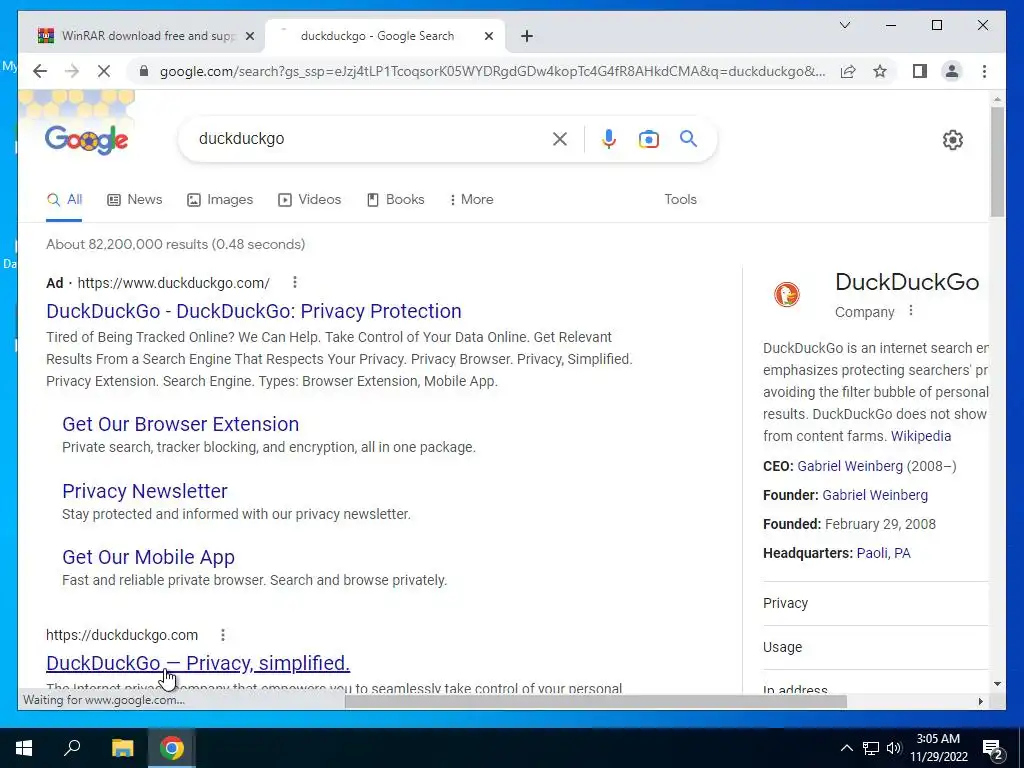Click horizontal scrollbar right arrow
This screenshot has width=1024, height=768.
point(980,701)
